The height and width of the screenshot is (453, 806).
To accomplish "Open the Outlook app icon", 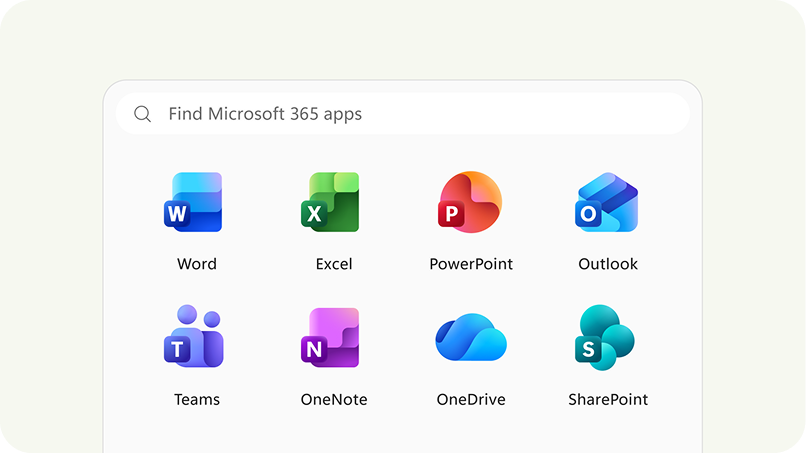I will click(x=607, y=202).
